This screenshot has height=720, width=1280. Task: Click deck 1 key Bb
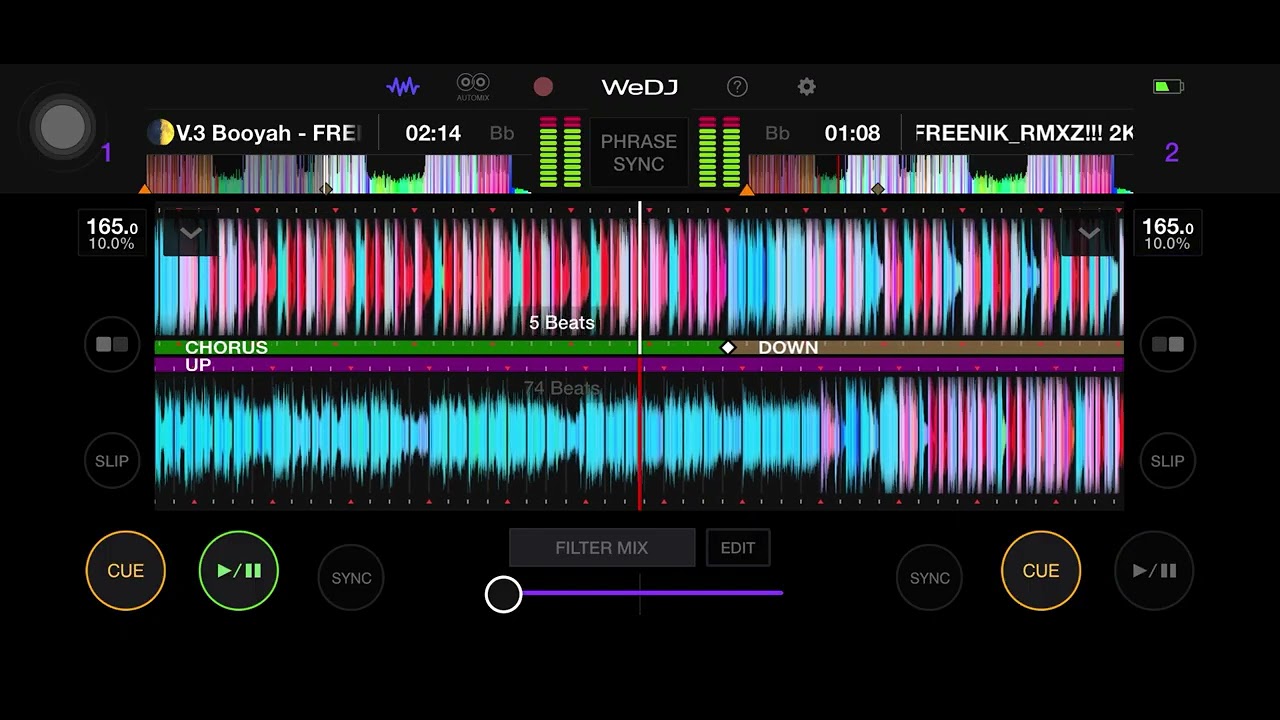[502, 133]
